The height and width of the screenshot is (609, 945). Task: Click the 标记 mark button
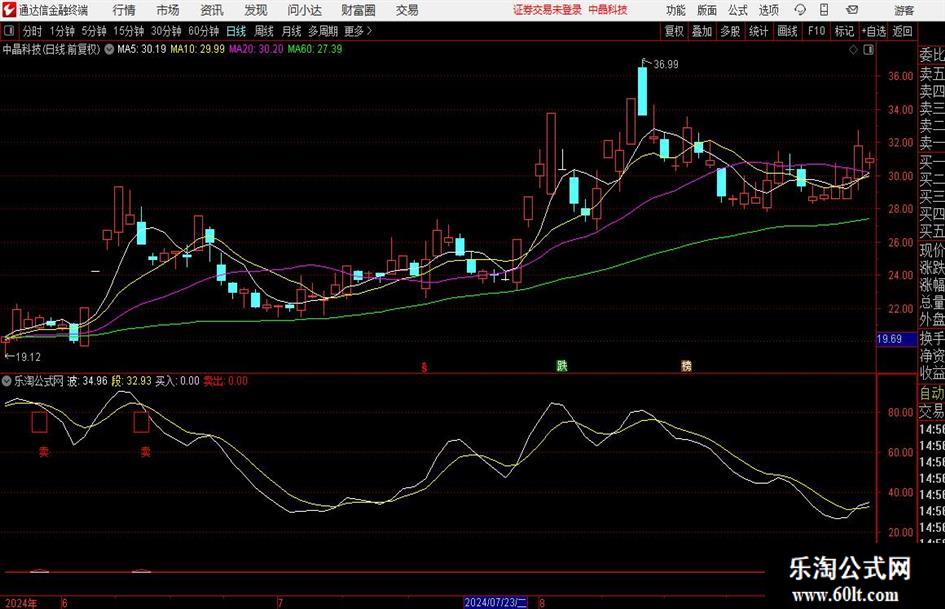[x=844, y=31]
